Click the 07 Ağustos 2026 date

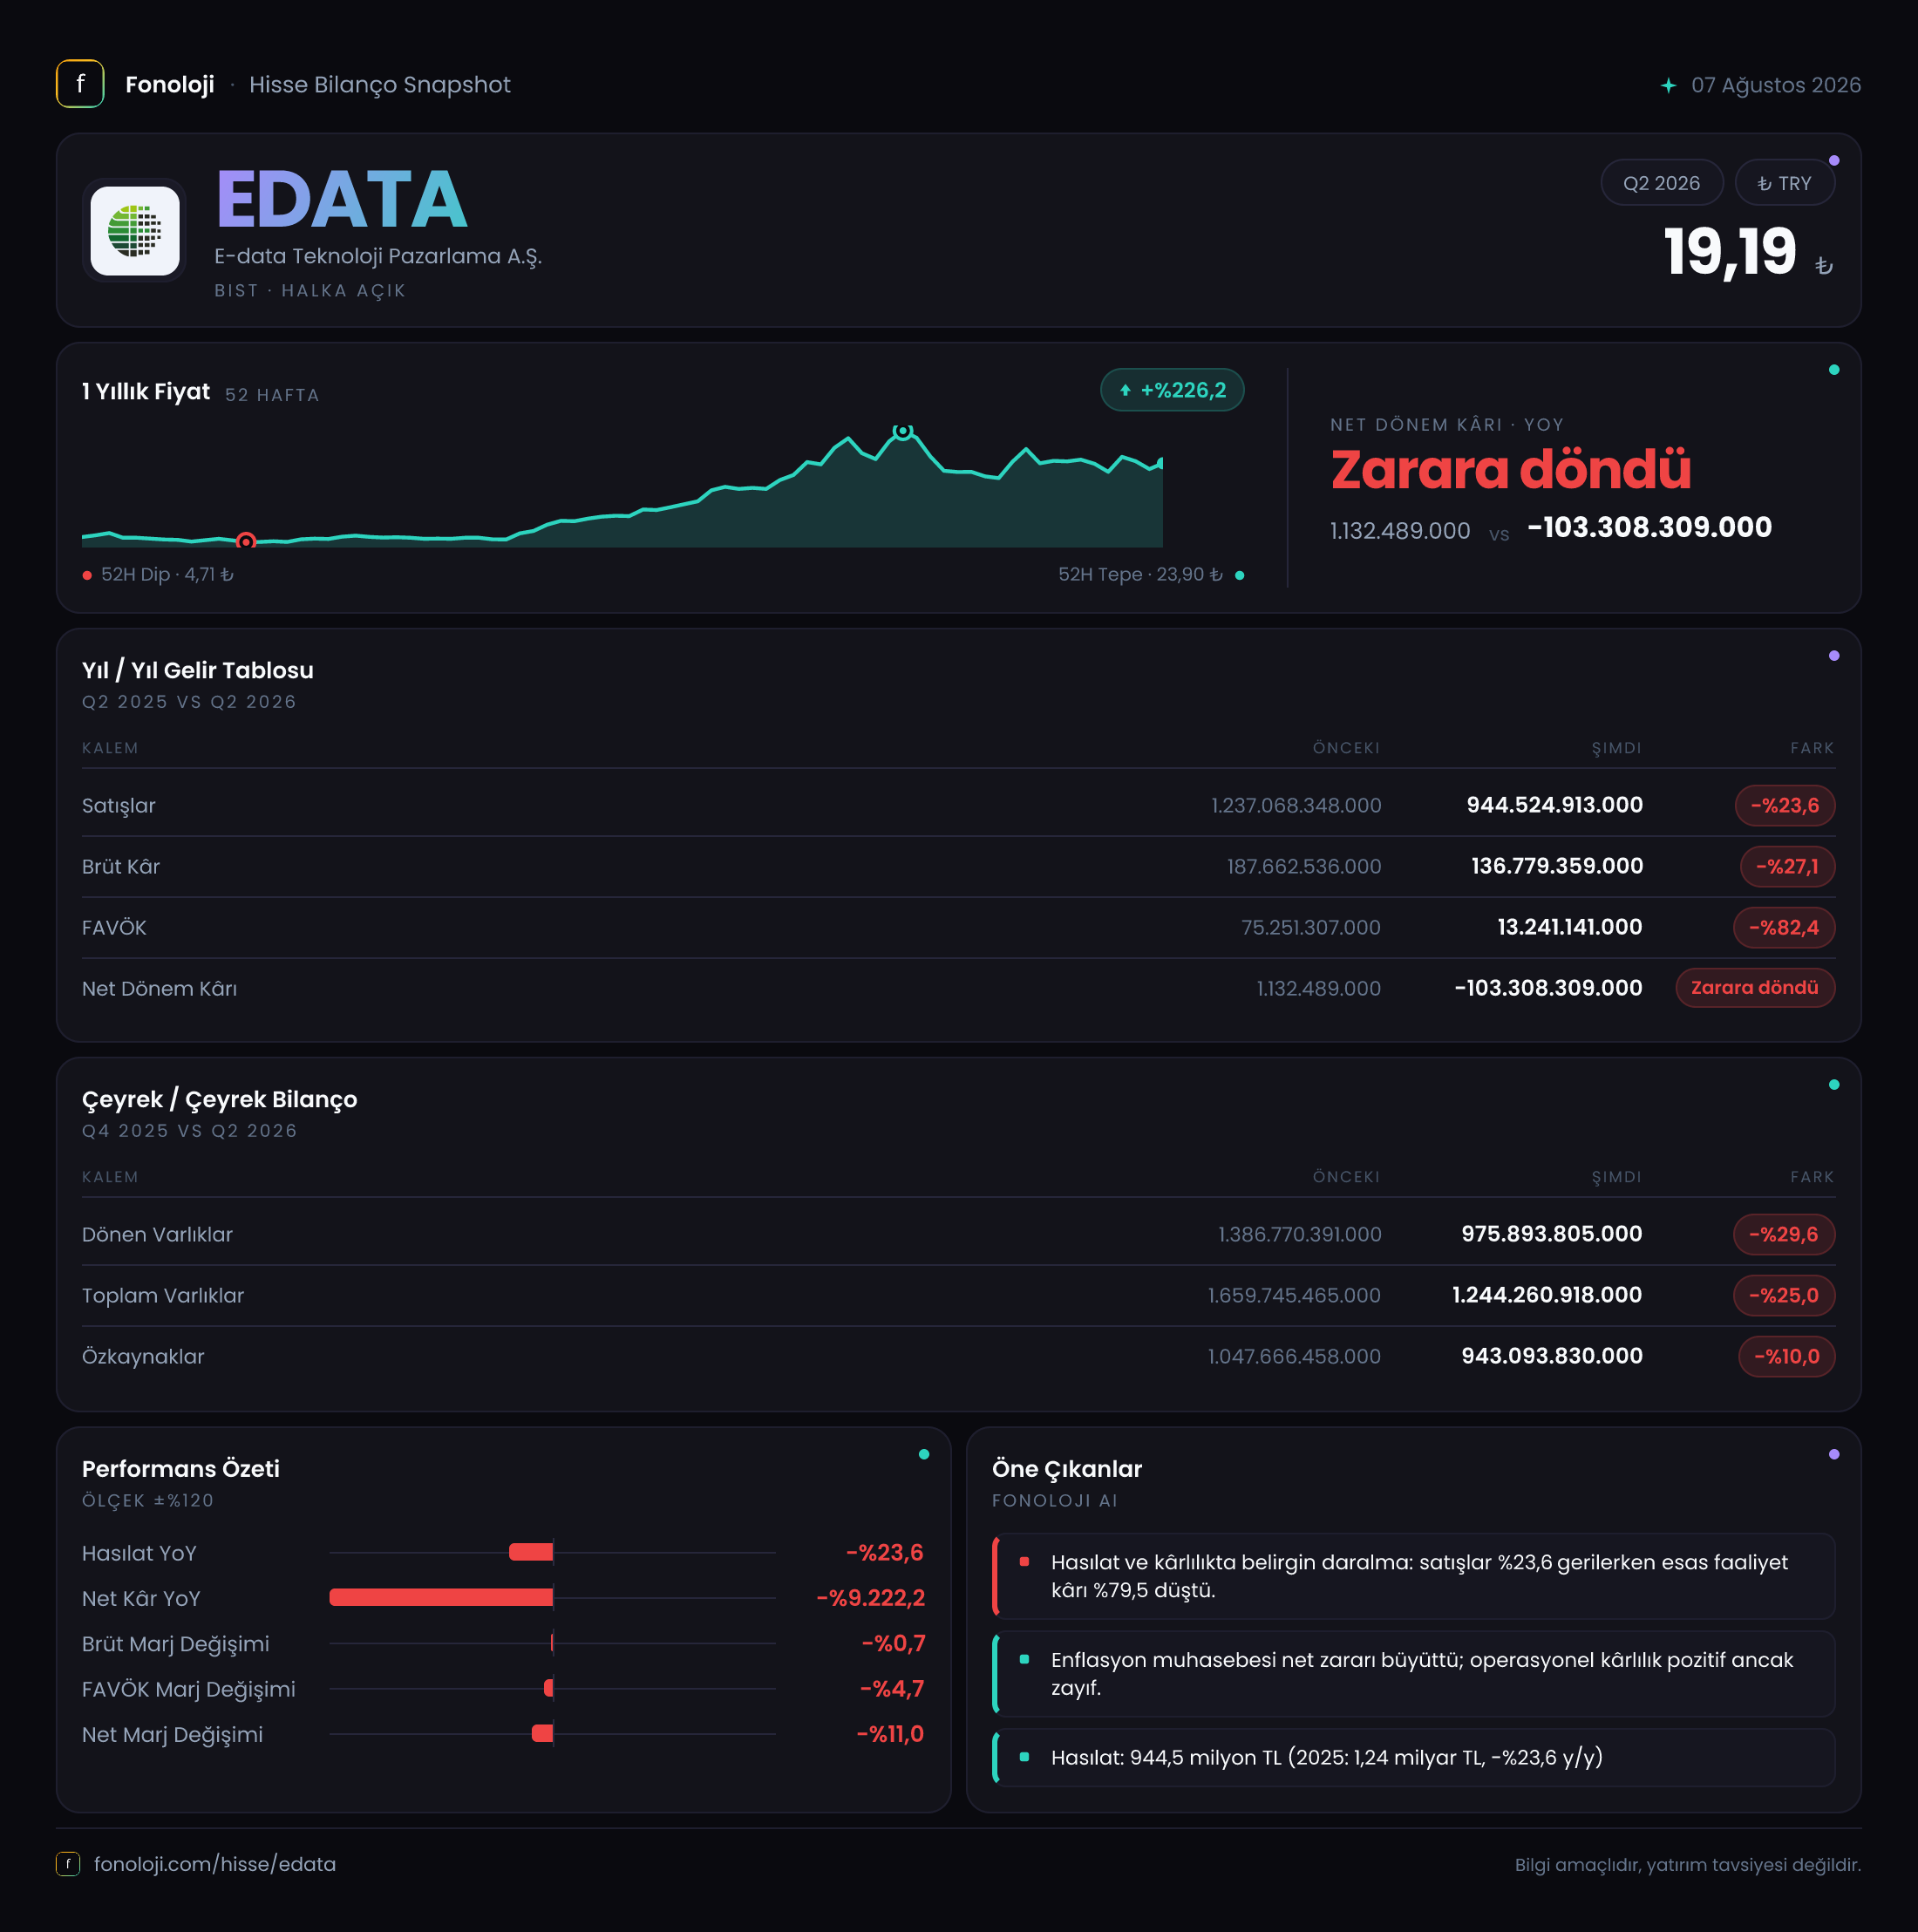click(1775, 85)
